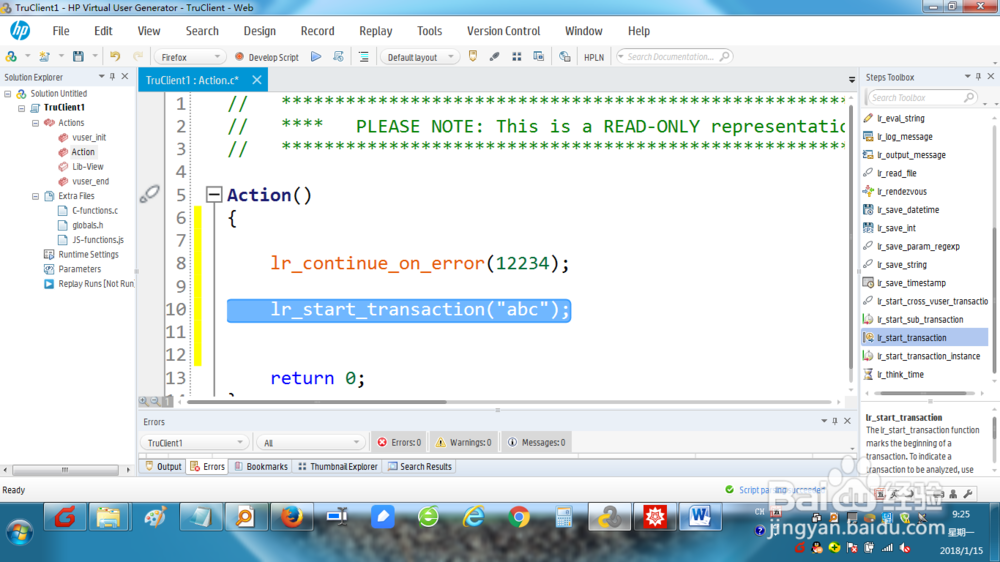Open Firefox from Windows taskbar
The image size is (1000, 562).
pyautogui.click(x=291, y=517)
